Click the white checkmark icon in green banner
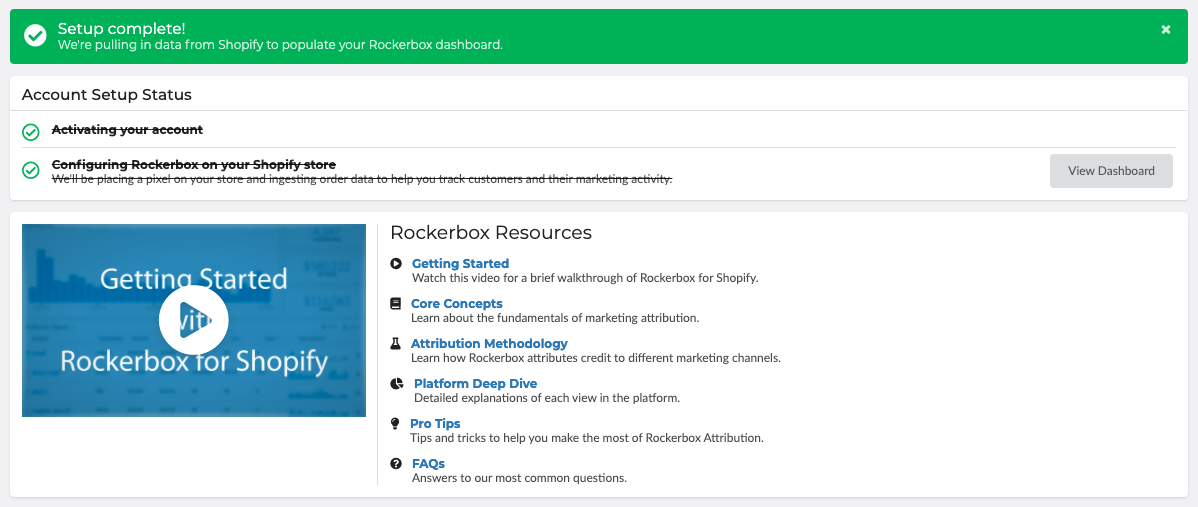The image size is (1198, 507). coord(35,35)
